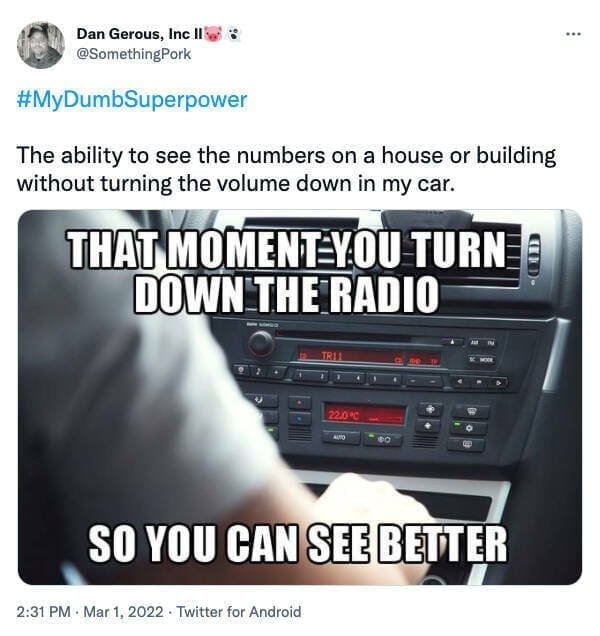Click the AUTO climate control button
Image resolution: width=600 pixels, height=636 pixels.
(x=340, y=437)
